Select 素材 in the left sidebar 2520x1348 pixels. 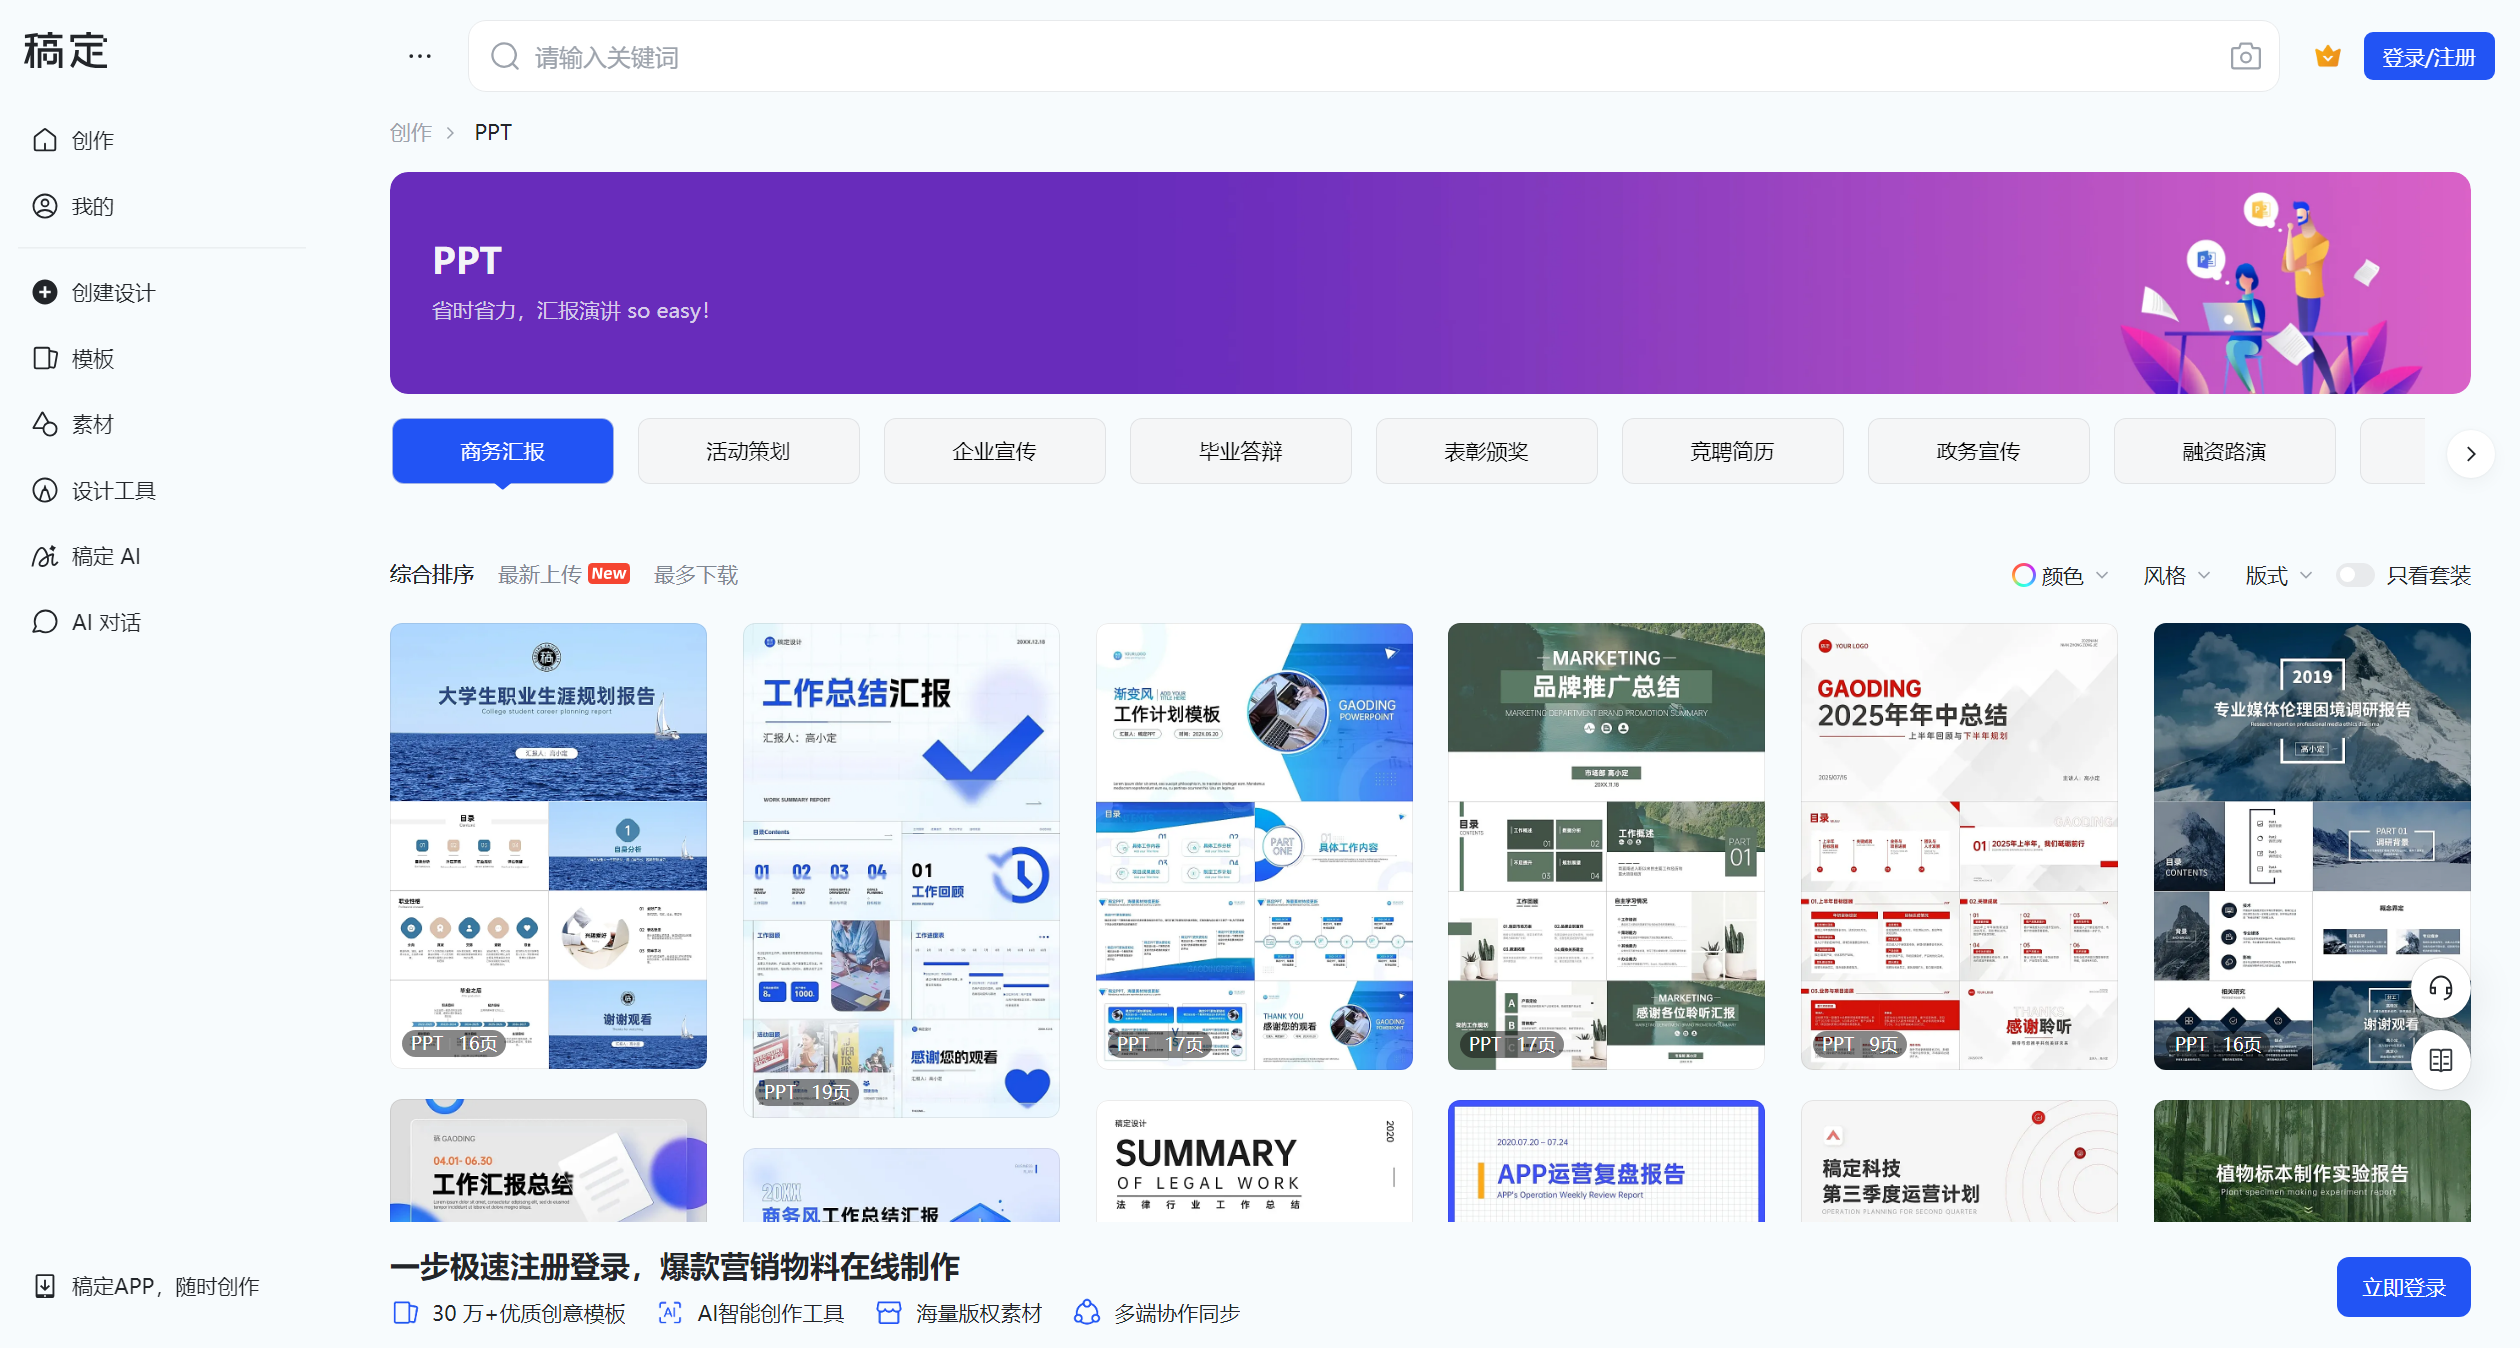click(91, 424)
